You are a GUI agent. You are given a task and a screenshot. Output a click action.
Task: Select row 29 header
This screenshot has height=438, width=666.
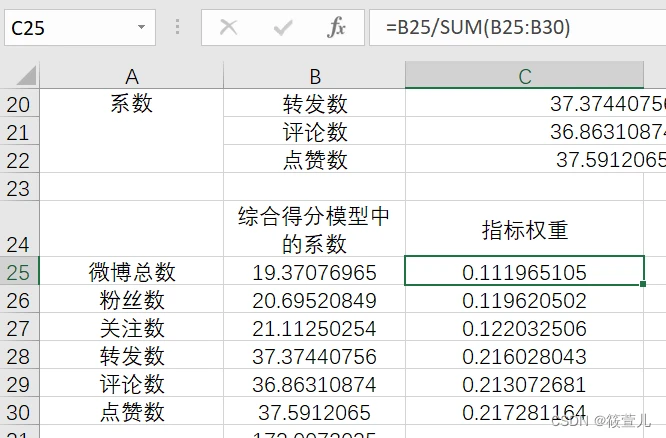click(x=20, y=383)
